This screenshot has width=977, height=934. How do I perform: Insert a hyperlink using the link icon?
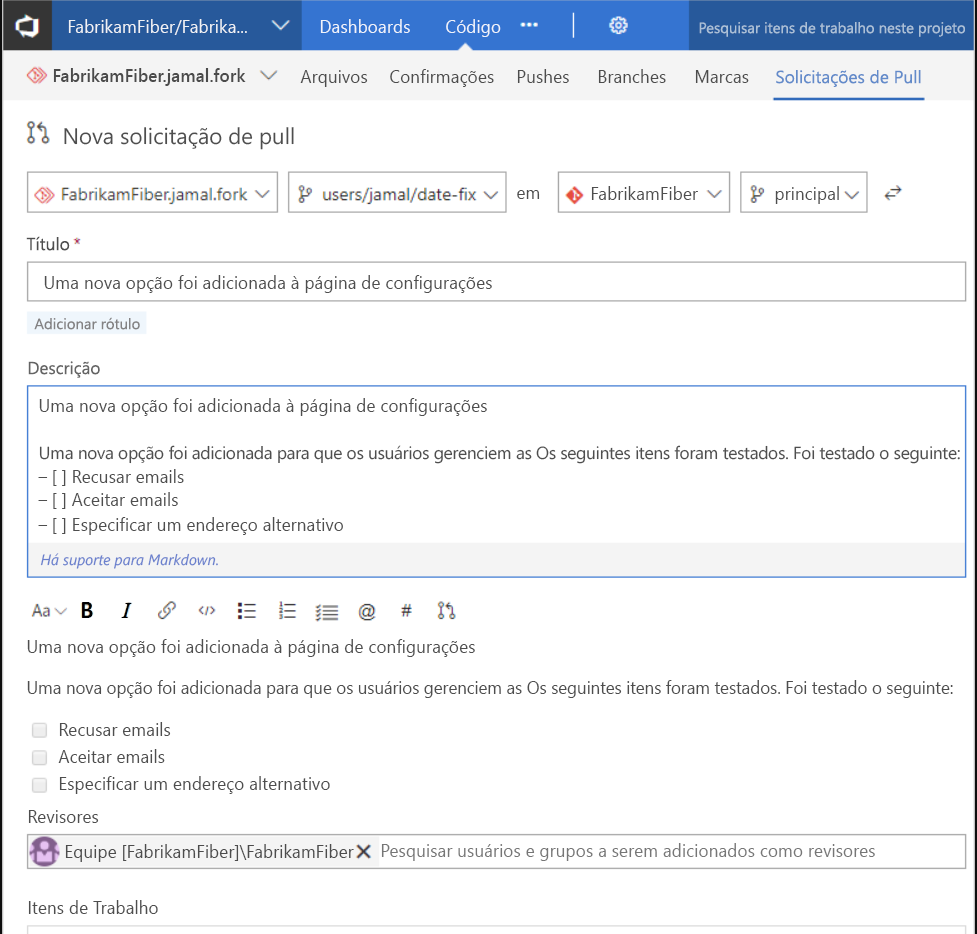coord(166,610)
